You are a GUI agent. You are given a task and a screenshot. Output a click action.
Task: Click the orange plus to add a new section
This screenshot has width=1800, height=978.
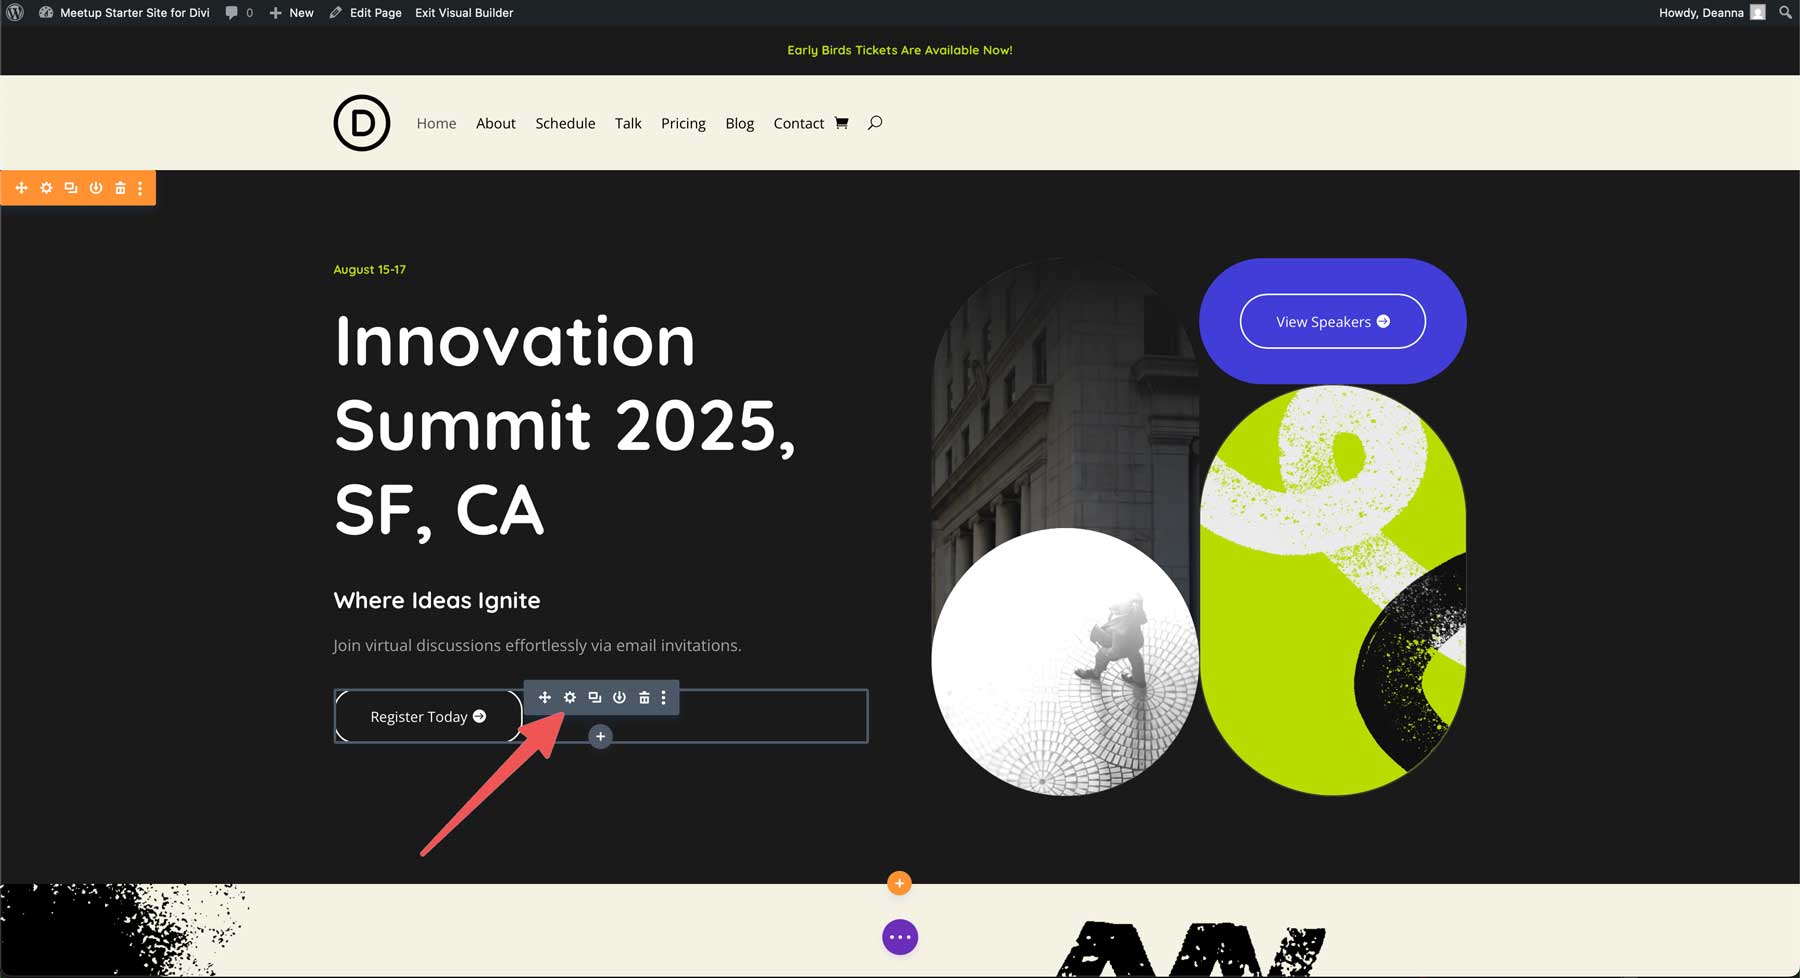pyautogui.click(x=899, y=883)
